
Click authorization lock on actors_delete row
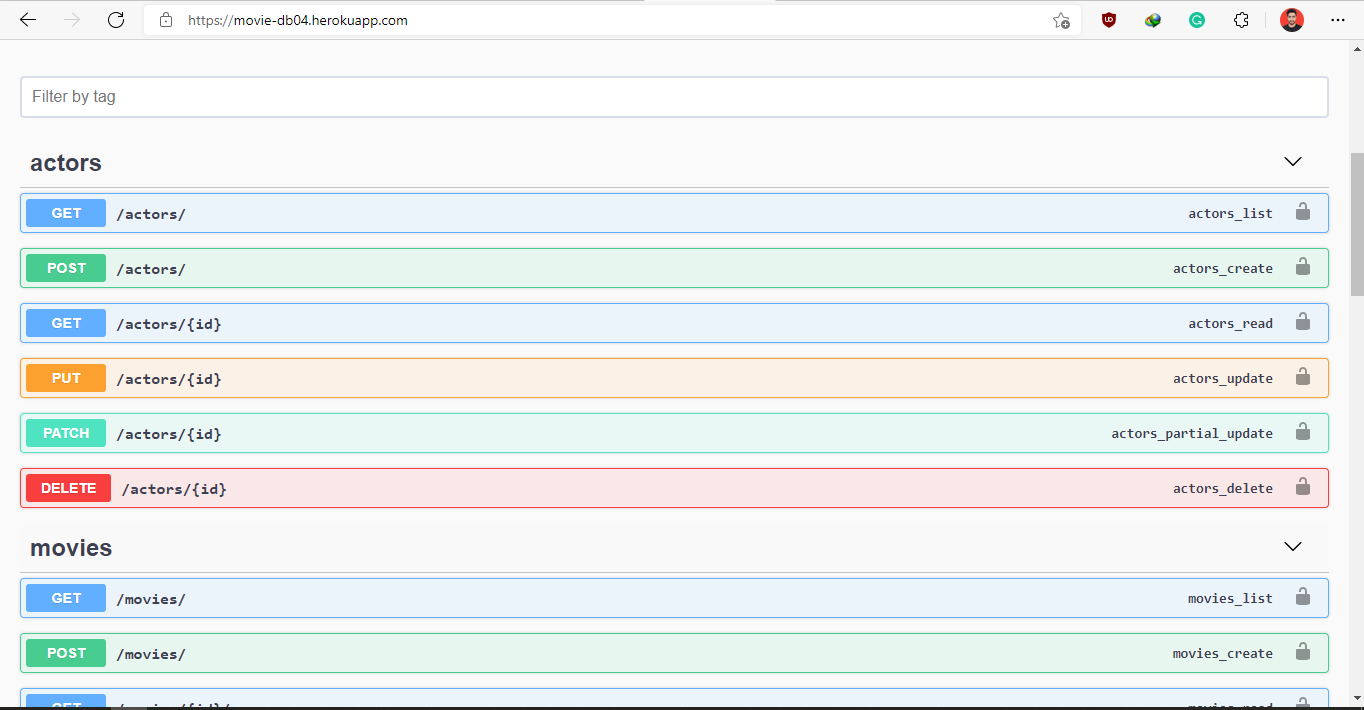coord(1302,487)
